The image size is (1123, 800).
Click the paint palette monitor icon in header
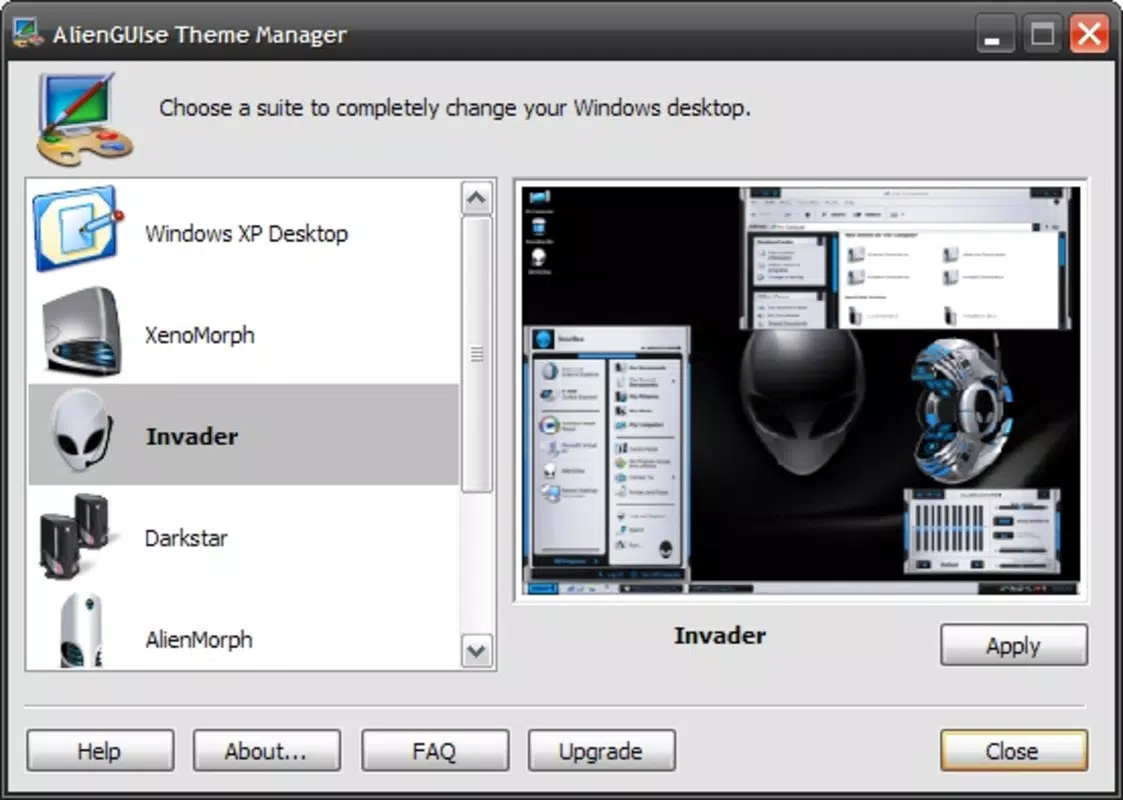84,120
